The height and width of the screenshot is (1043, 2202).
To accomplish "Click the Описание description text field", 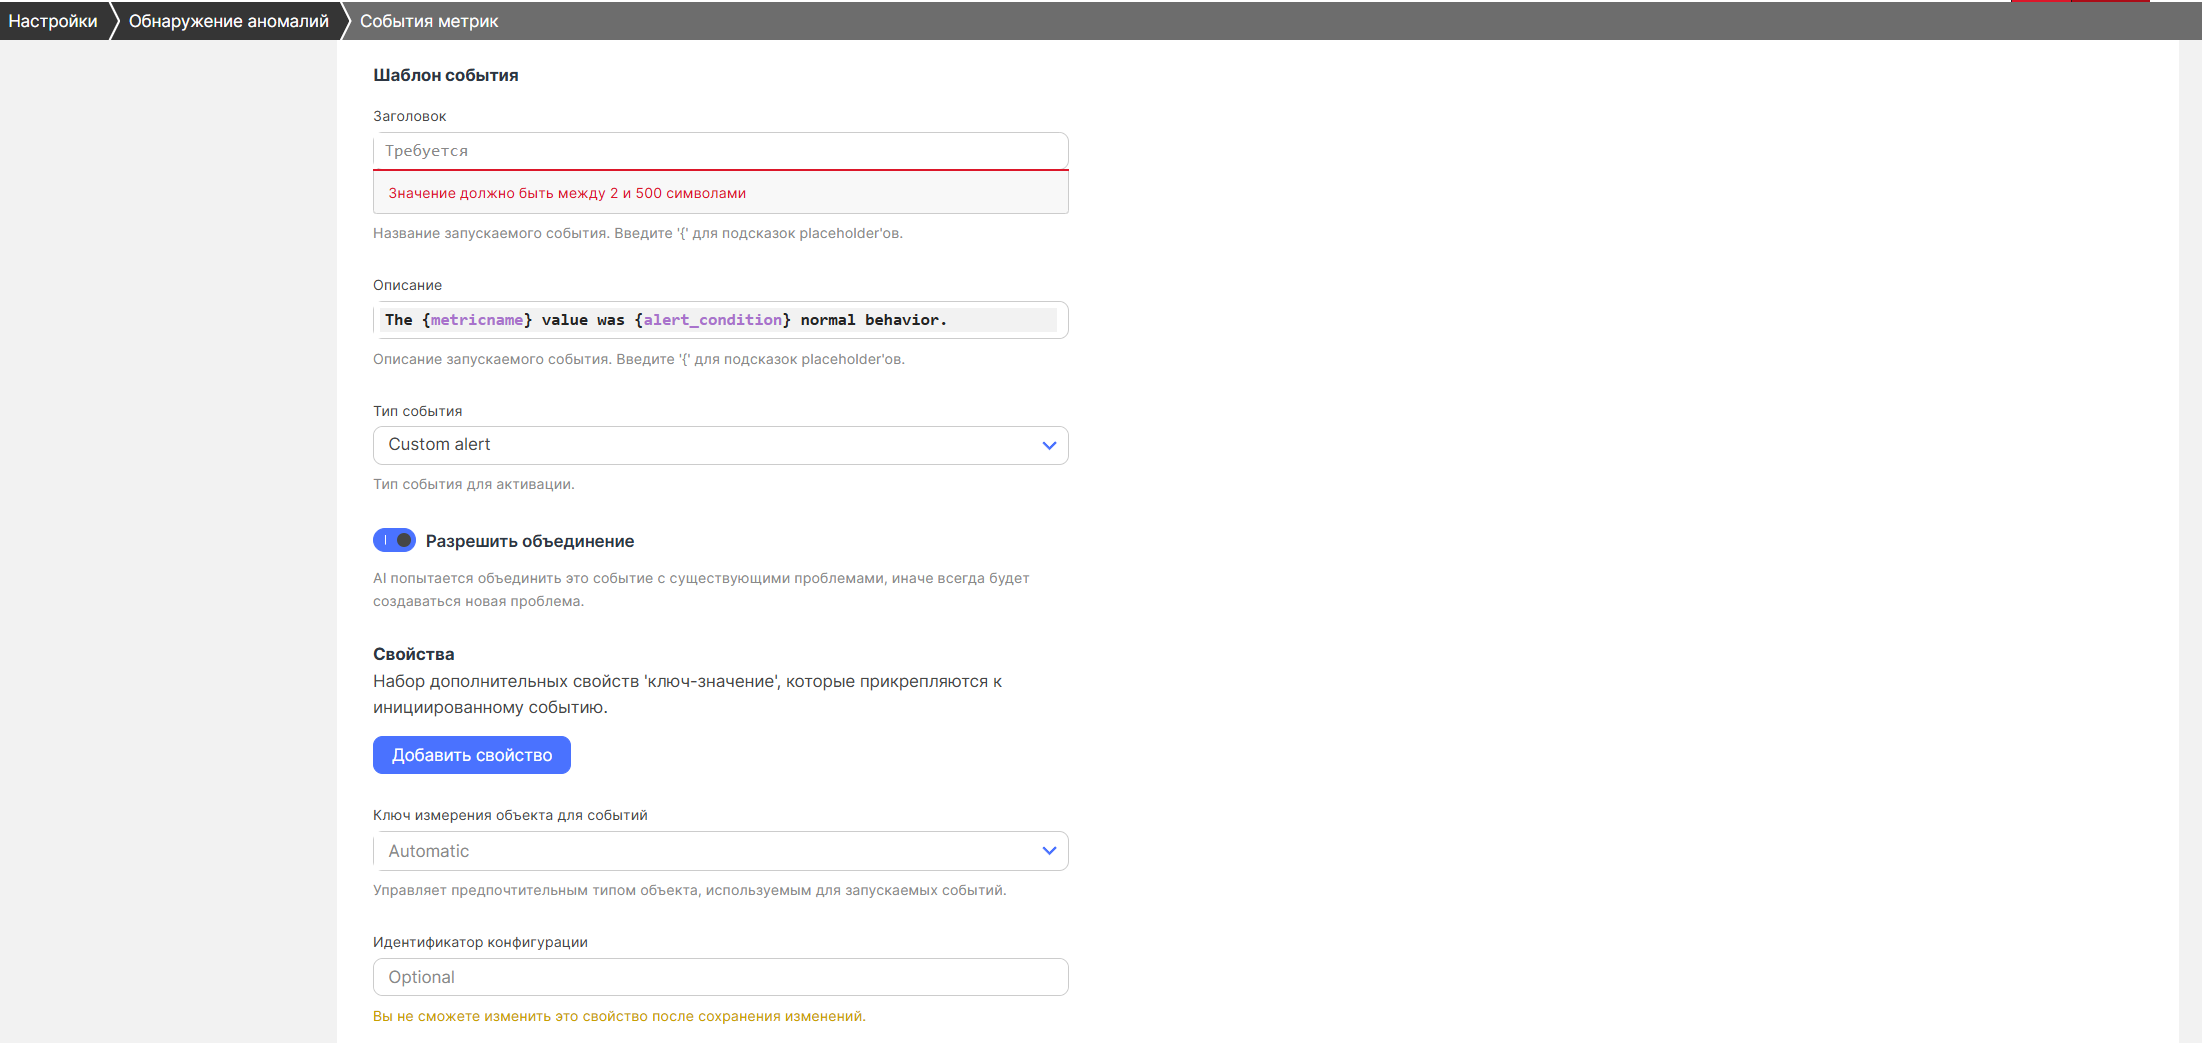I will tap(720, 320).
